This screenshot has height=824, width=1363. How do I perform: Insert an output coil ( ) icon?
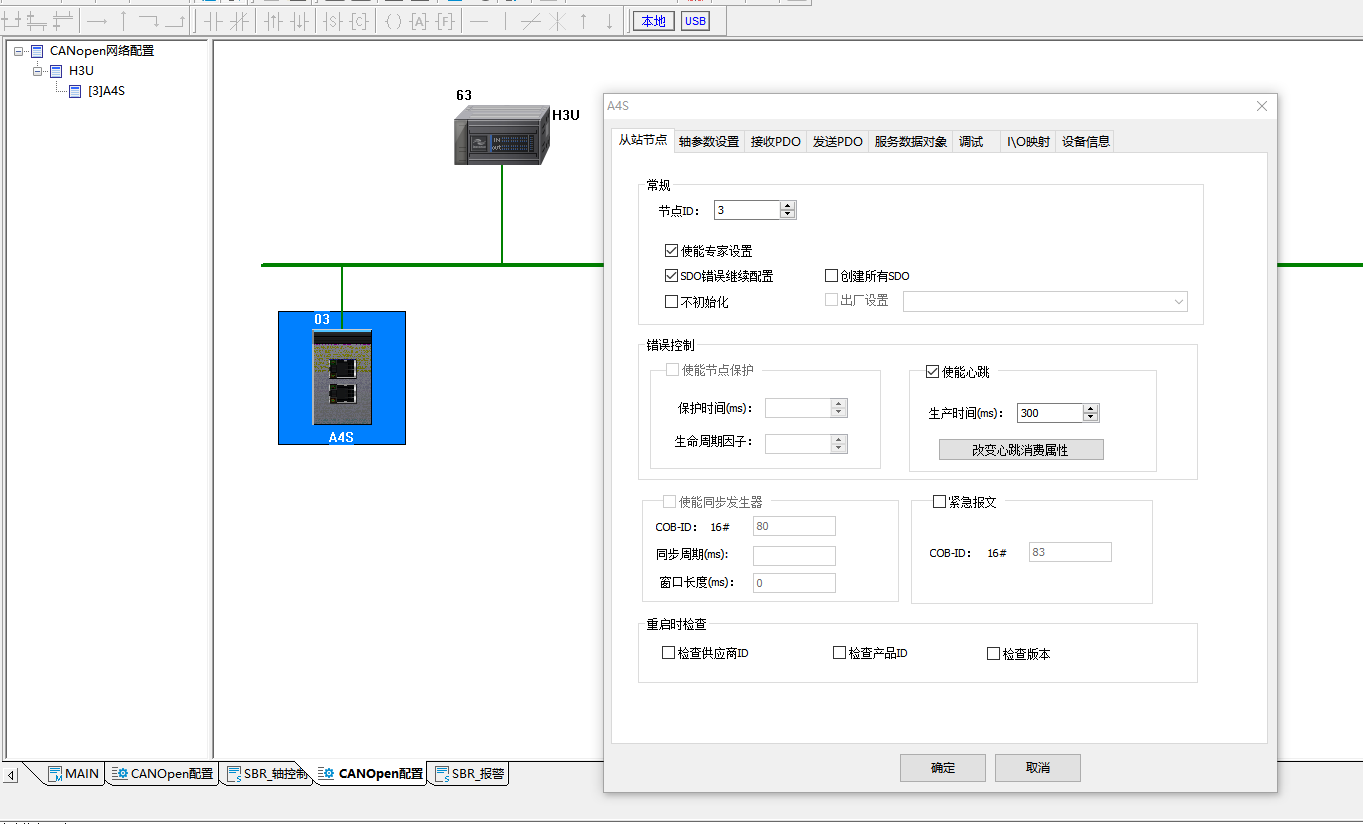tap(393, 21)
